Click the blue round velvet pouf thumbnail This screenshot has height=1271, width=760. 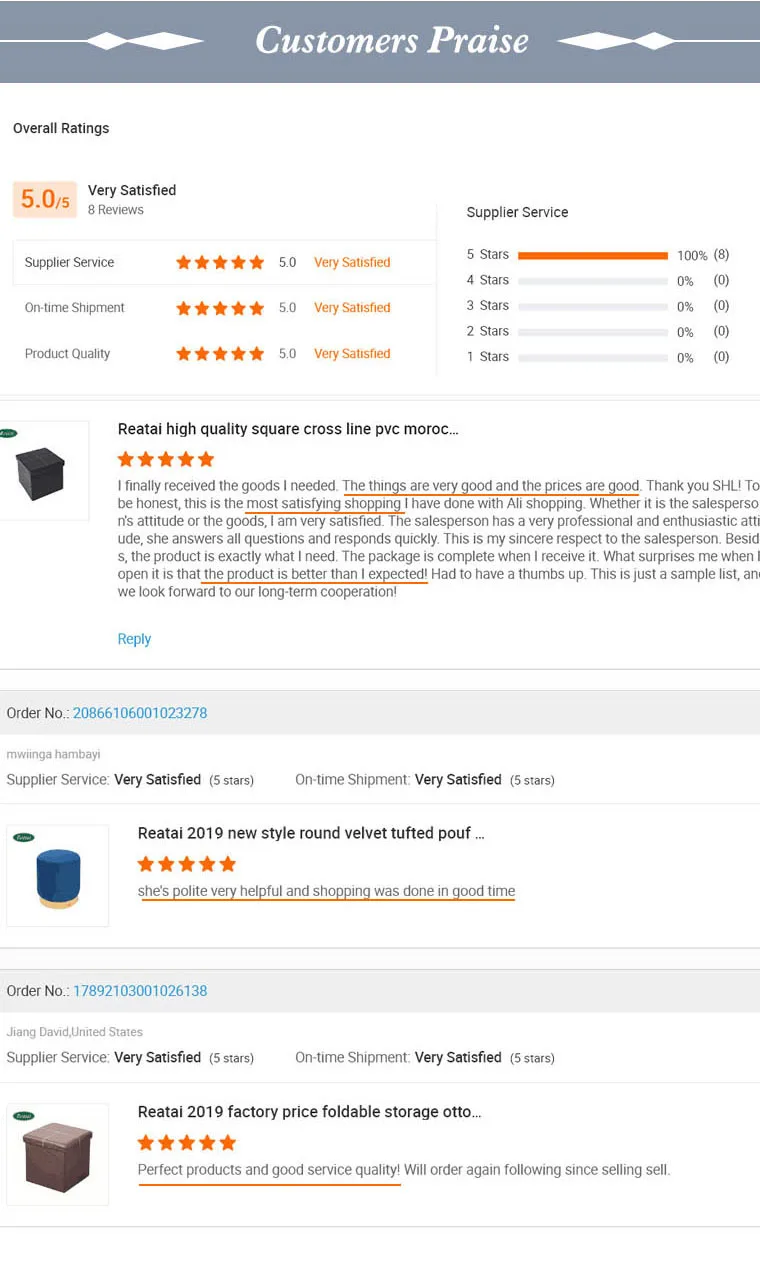coord(58,875)
